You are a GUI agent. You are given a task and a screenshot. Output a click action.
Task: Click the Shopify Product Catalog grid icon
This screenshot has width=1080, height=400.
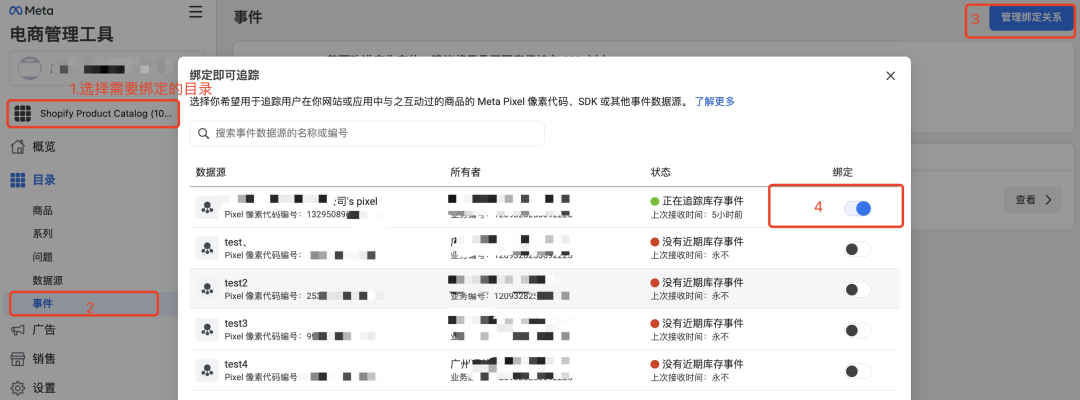click(x=23, y=114)
